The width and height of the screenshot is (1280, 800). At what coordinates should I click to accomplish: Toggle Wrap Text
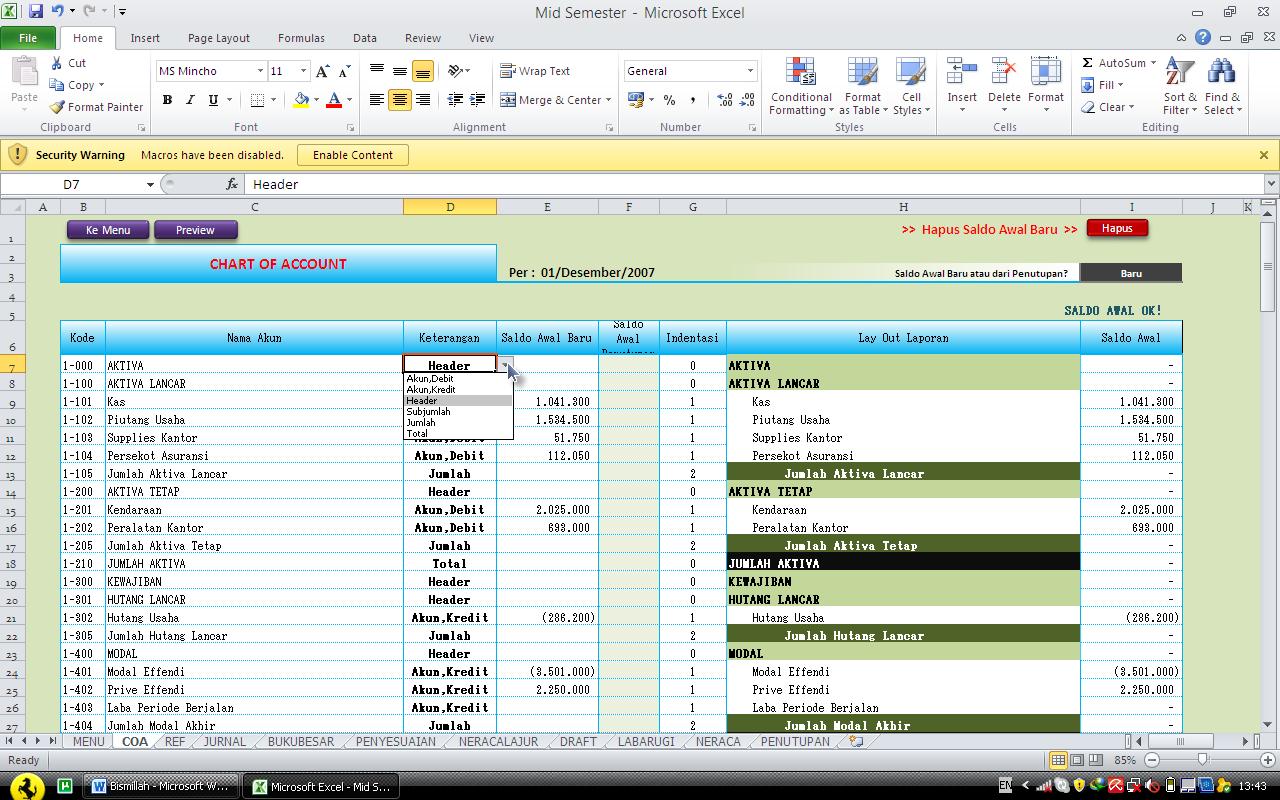coord(536,71)
